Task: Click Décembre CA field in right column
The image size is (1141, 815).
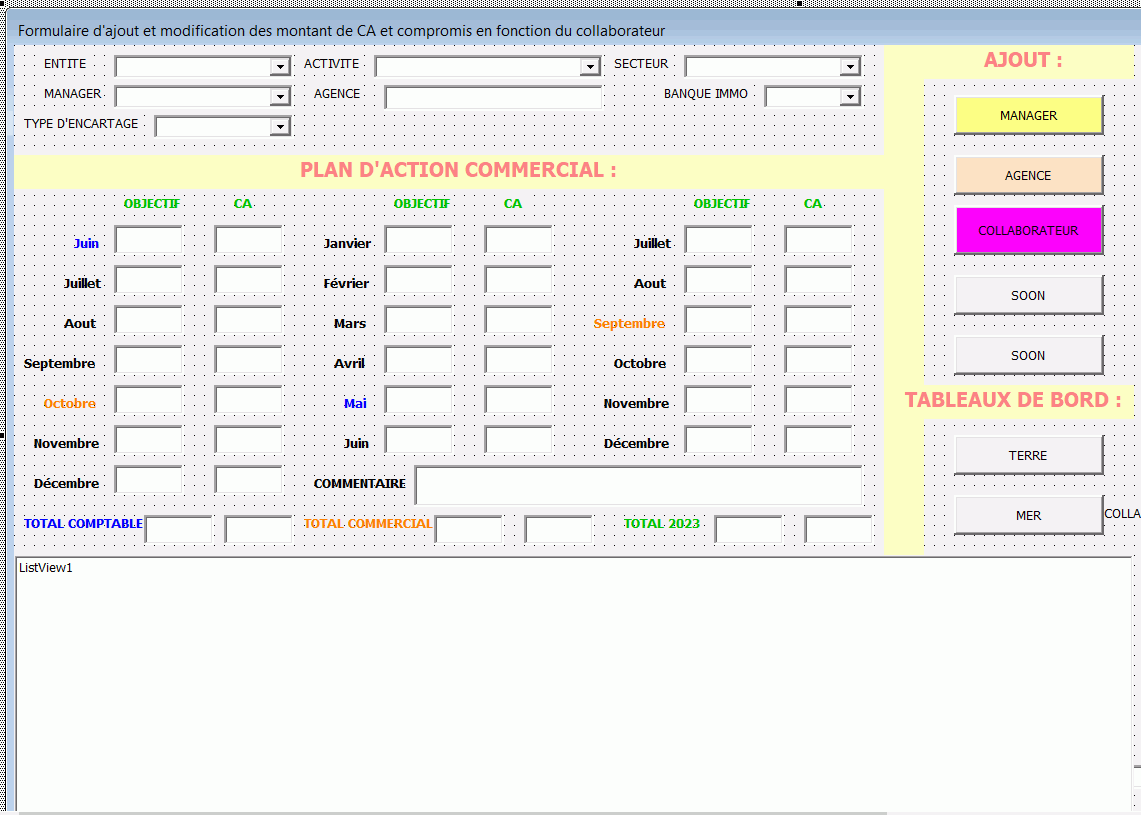Action: click(x=819, y=440)
